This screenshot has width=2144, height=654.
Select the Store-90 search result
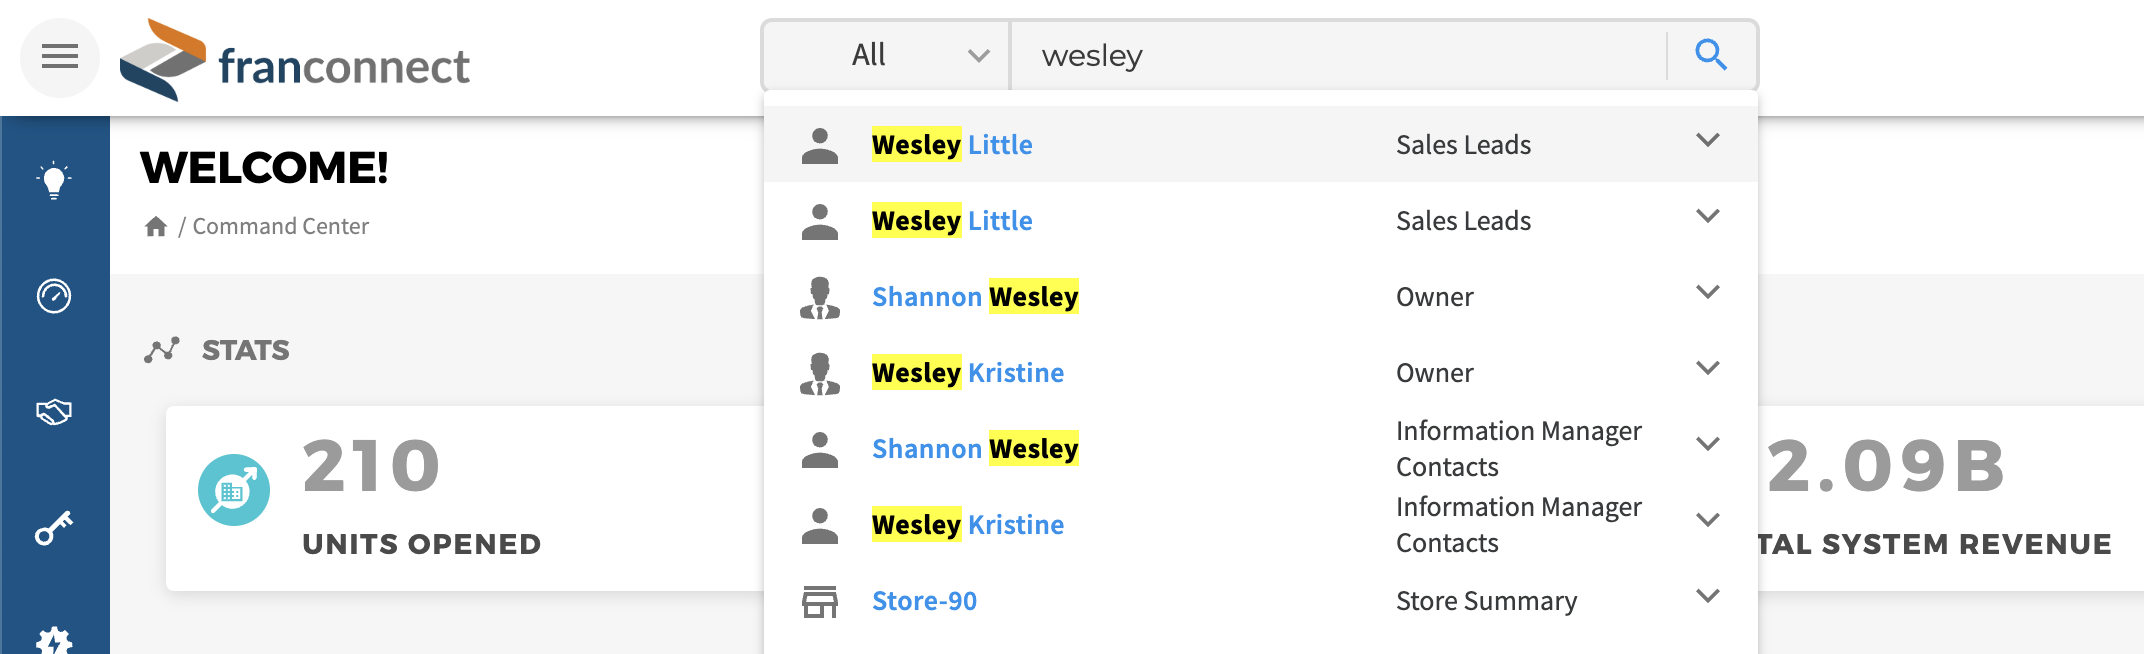pyautogui.click(x=924, y=601)
